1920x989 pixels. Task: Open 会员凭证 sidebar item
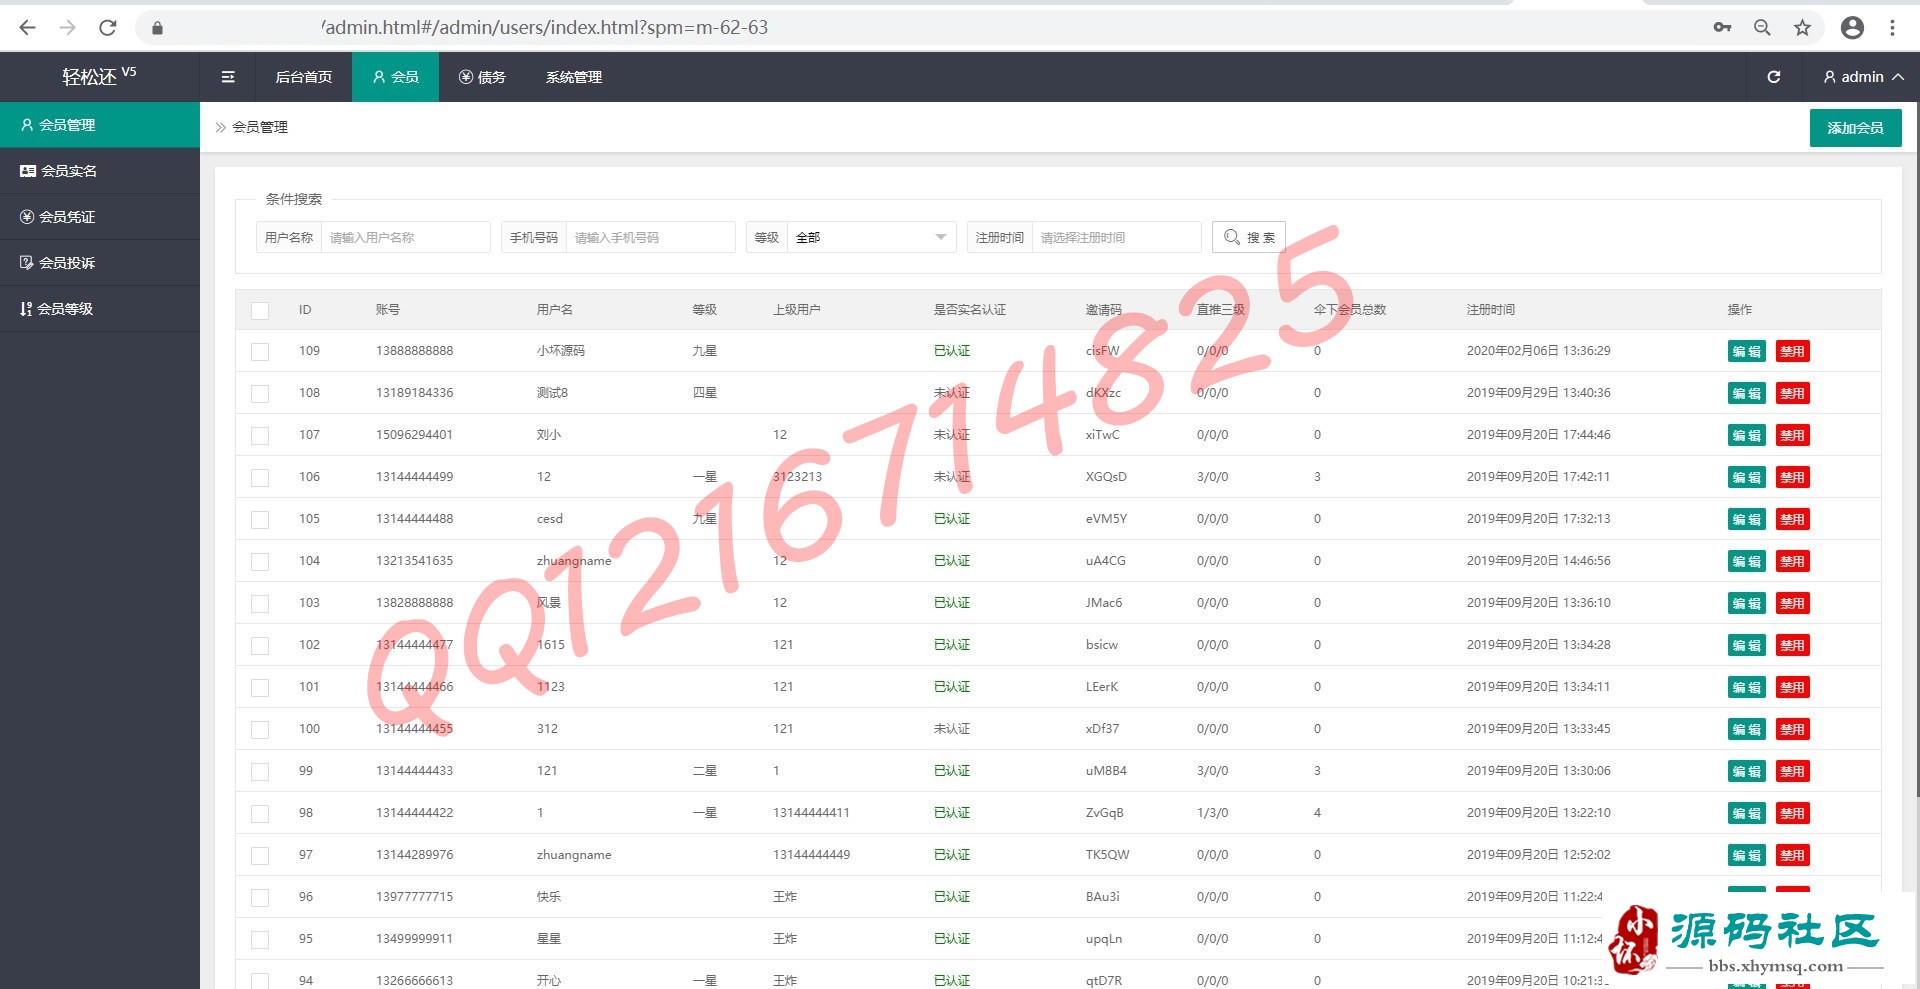click(100, 217)
